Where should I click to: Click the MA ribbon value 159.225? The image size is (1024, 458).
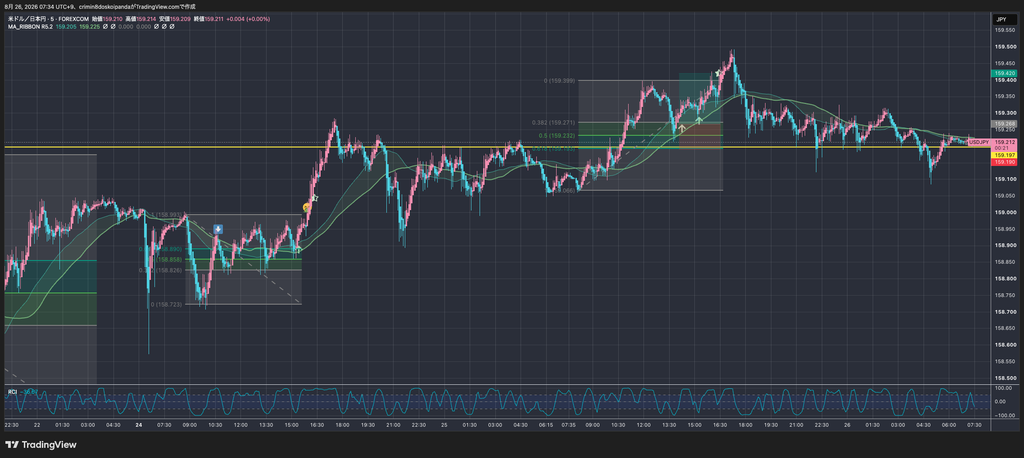89,27
